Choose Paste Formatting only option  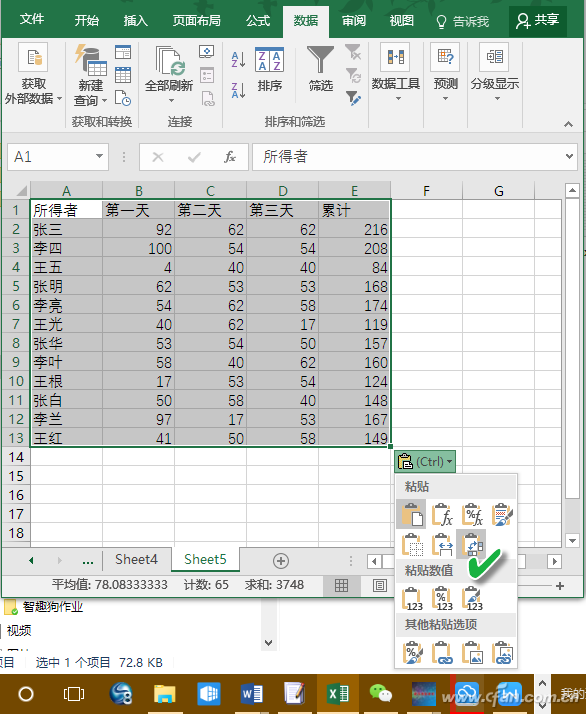[x=412, y=653]
